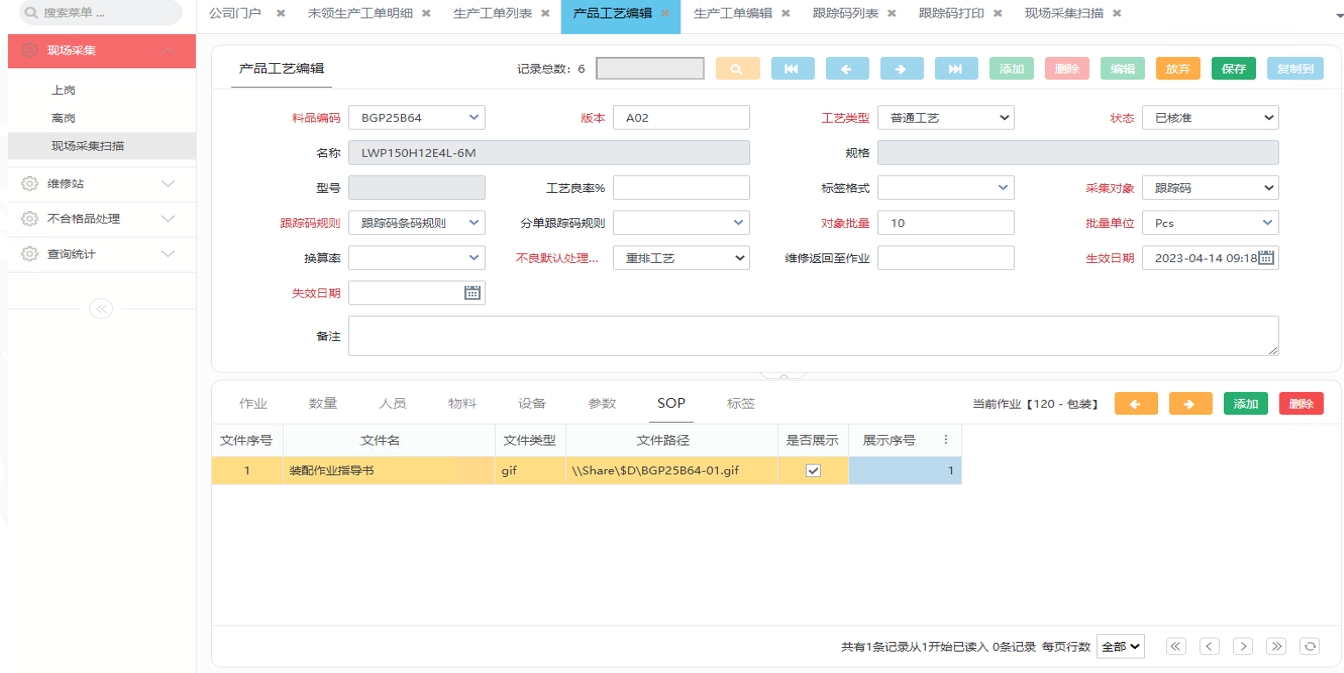This screenshot has height=673, width=1344.
Task: Go to the next record arrow
Action: [x=901, y=69]
